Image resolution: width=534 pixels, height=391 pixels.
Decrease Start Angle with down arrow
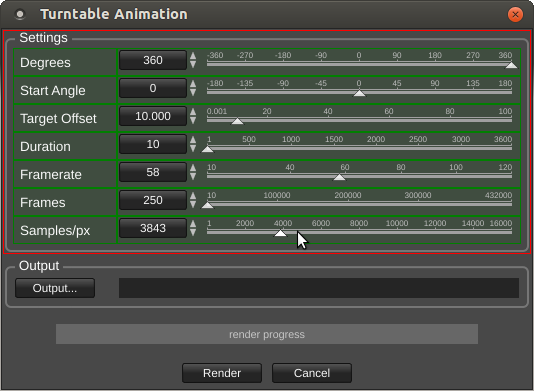[193, 92]
